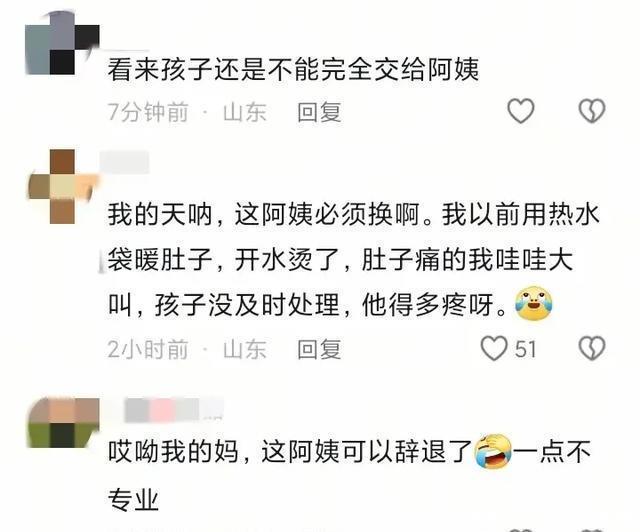
Task: Like the comment posted 7 minutes ago
Action: pos(520,111)
